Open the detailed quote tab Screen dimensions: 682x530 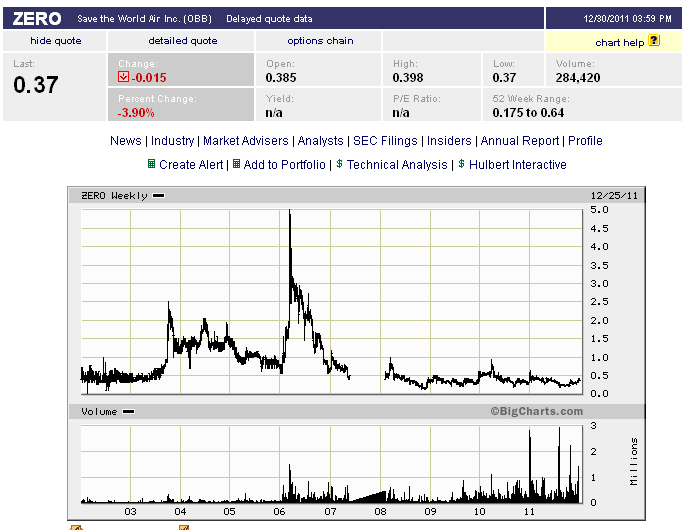(183, 41)
